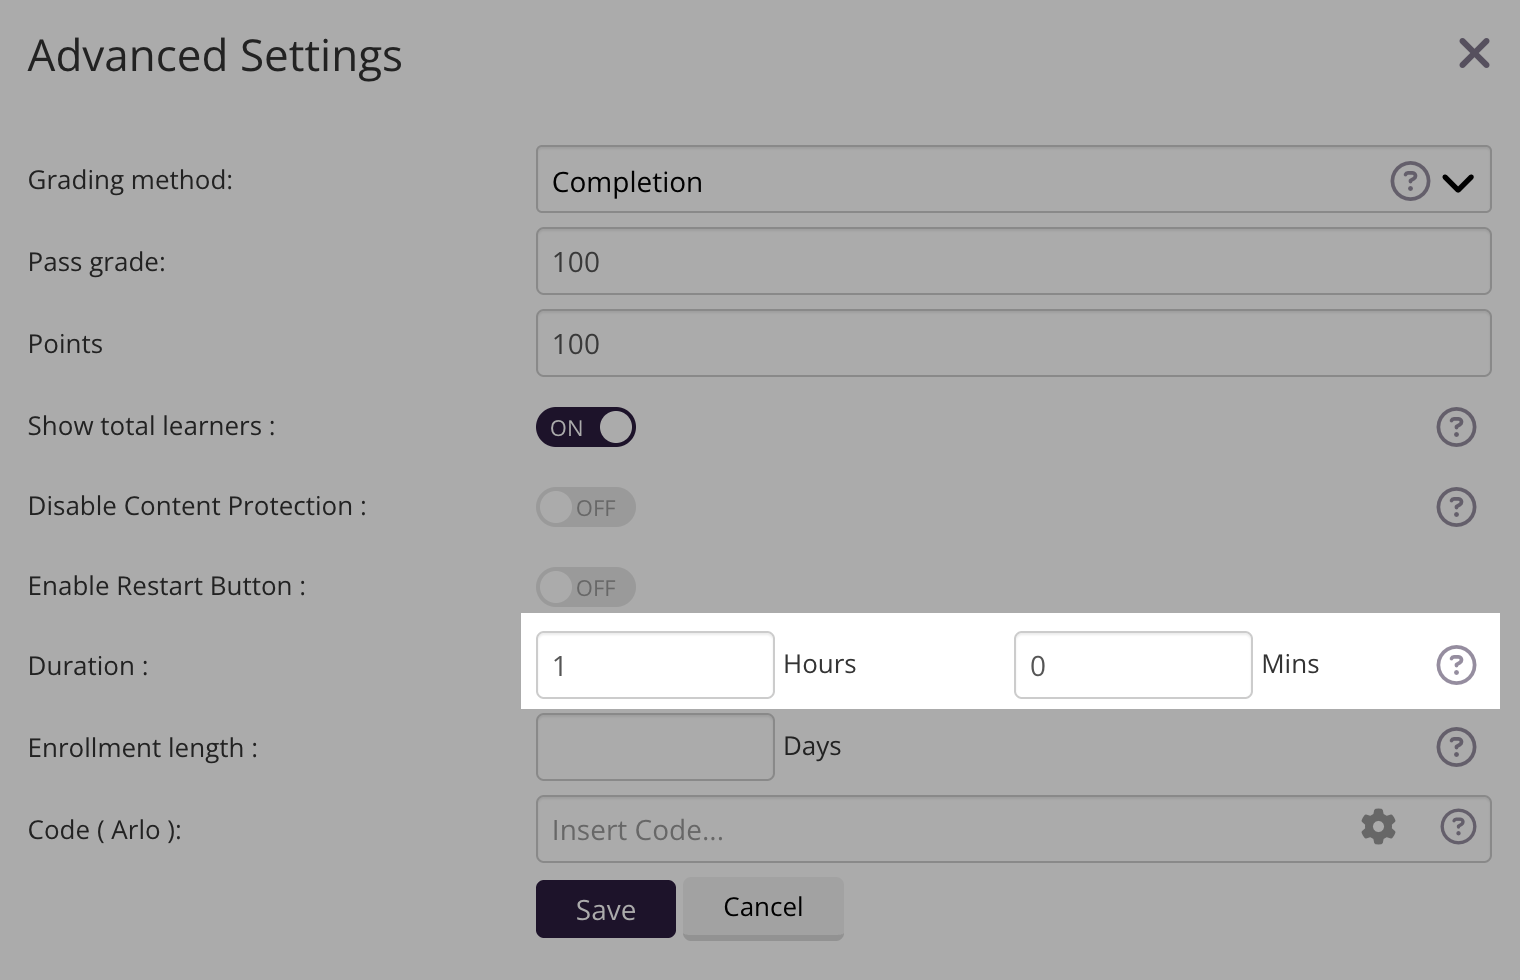Image resolution: width=1520 pixels, height=980 pixels.
Task: Cancel the settings changes
Action: (x=763, y=907)
